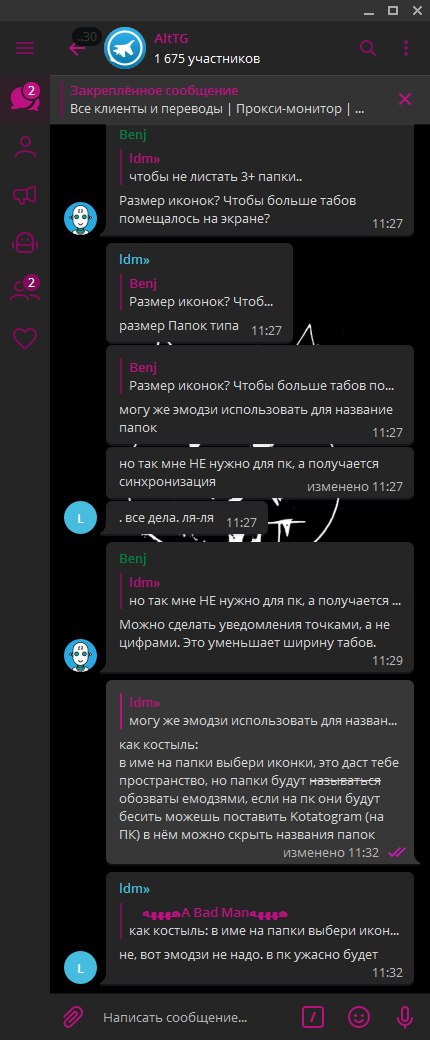Search in this chat with magnifier icon
The width and height of the screenshot is (430, 1040).
click(368, 48)
